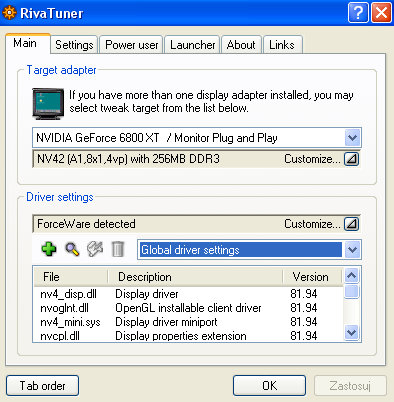Viewport: 394px width, 402px height.
Task: Close the RivaTuner window
Action: click(381, 13)
